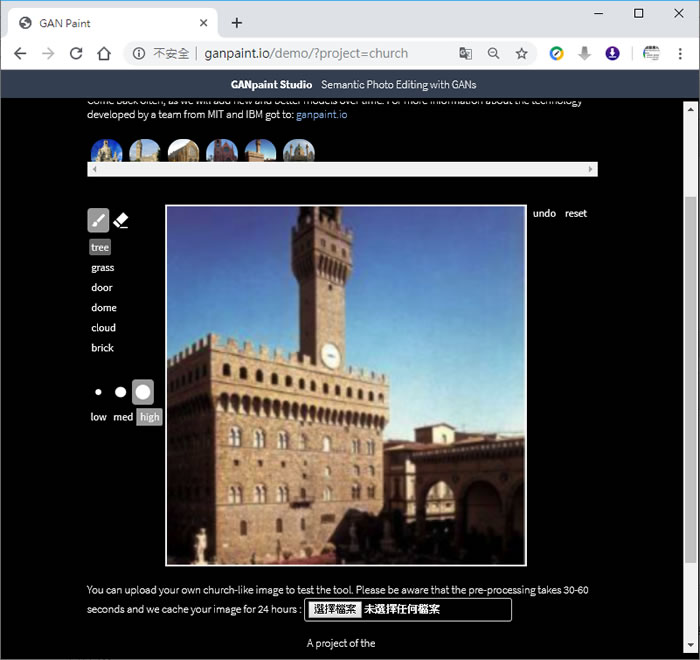The width and height of the screenshot is (700, 660).
Task: Click the church image canvas
Action: (x=346, y=386)
